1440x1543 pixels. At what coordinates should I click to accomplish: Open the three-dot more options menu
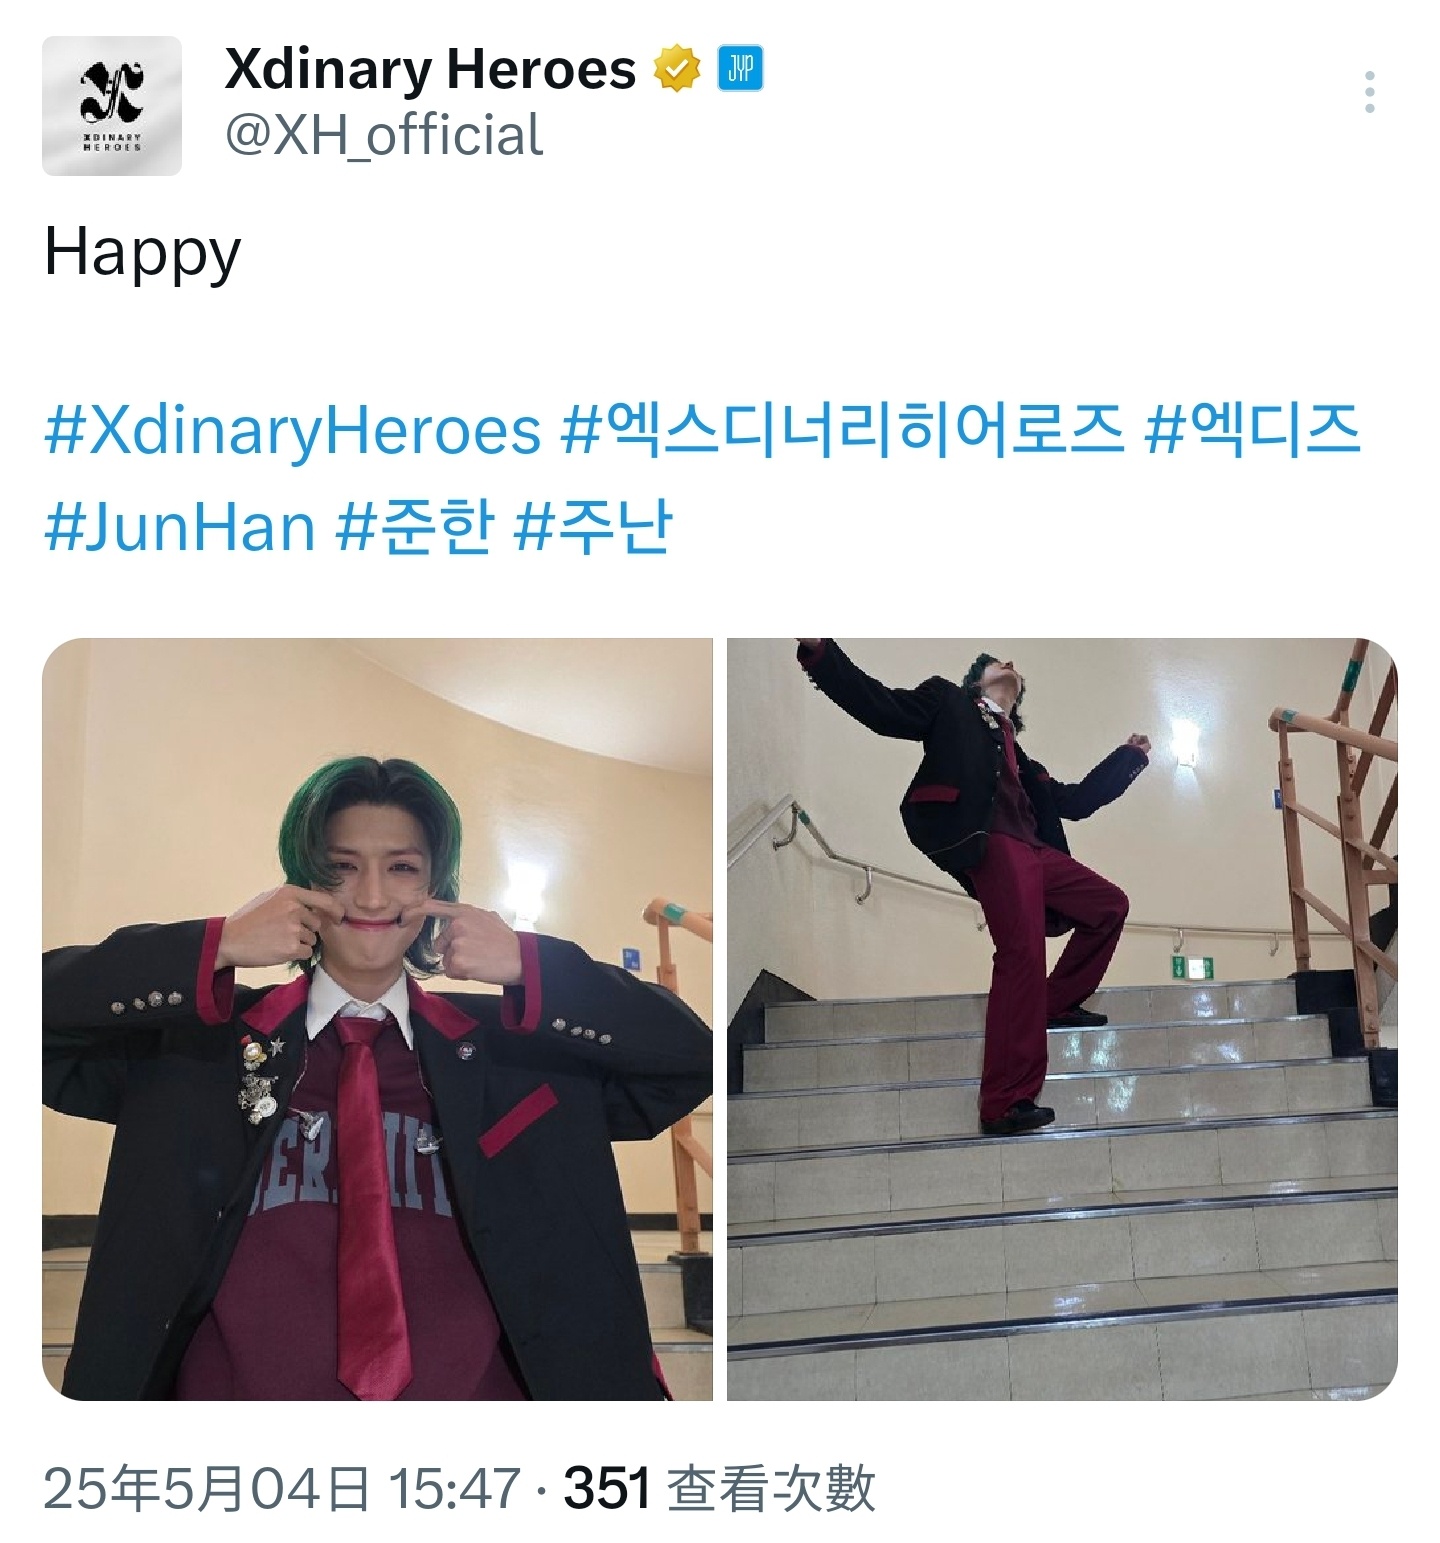[x=1369, y=92]
